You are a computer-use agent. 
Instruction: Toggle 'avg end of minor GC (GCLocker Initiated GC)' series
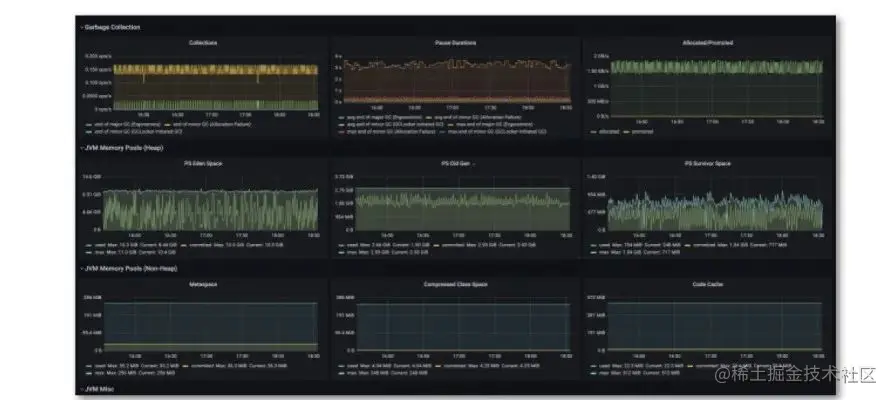[391, 124]
